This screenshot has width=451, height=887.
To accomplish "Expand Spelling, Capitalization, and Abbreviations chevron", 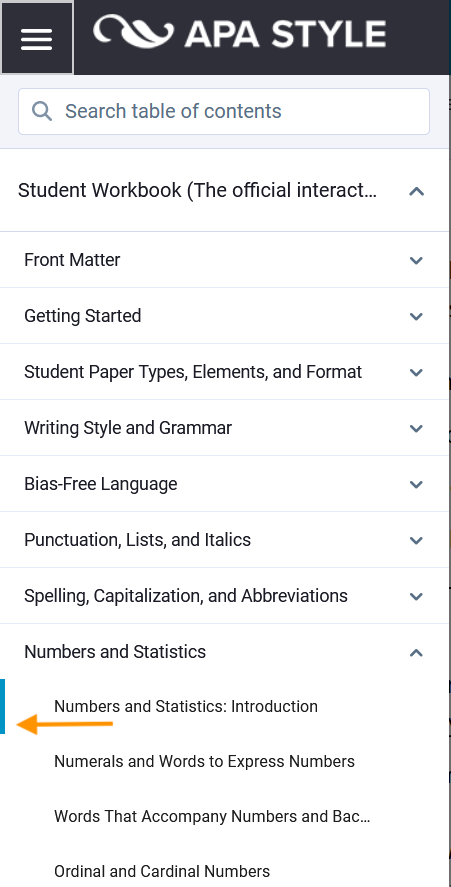I will [x=416, y=596].
